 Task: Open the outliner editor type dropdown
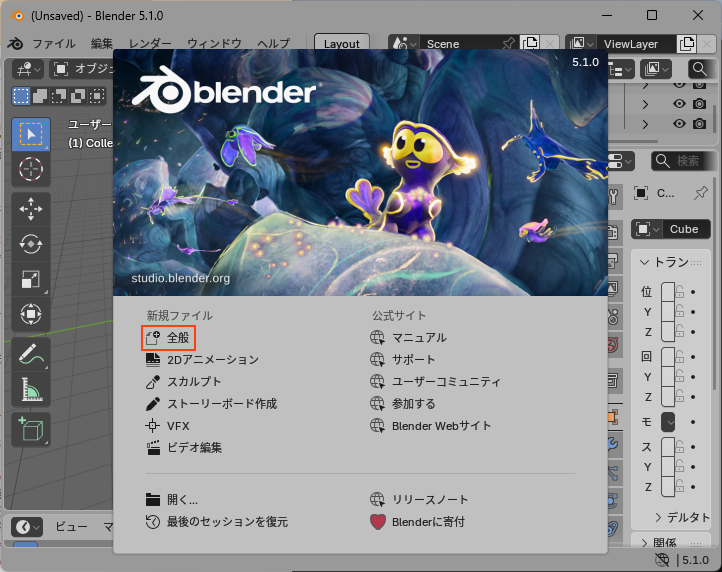pyautogui.click(x=620, y=69)
